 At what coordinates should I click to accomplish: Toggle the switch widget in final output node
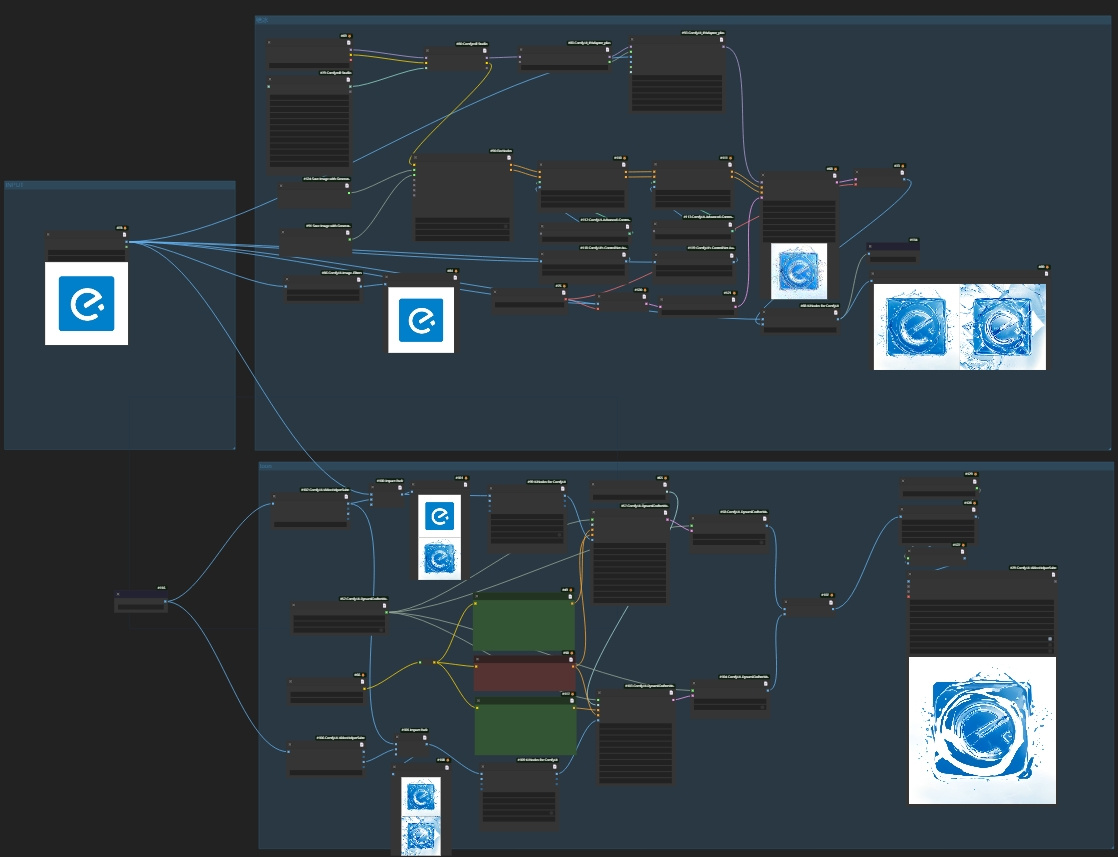(1050, 640)
